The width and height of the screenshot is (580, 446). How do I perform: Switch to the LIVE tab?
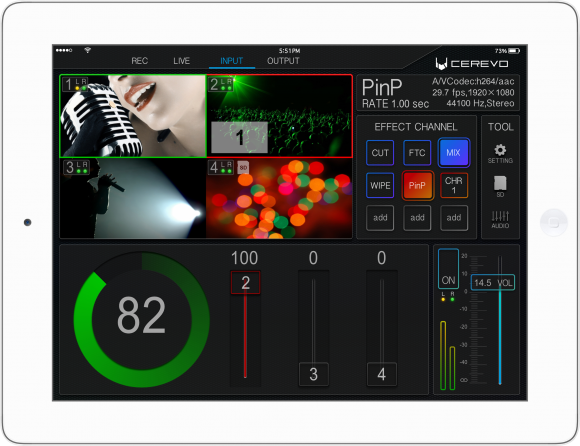pos(182,61)
